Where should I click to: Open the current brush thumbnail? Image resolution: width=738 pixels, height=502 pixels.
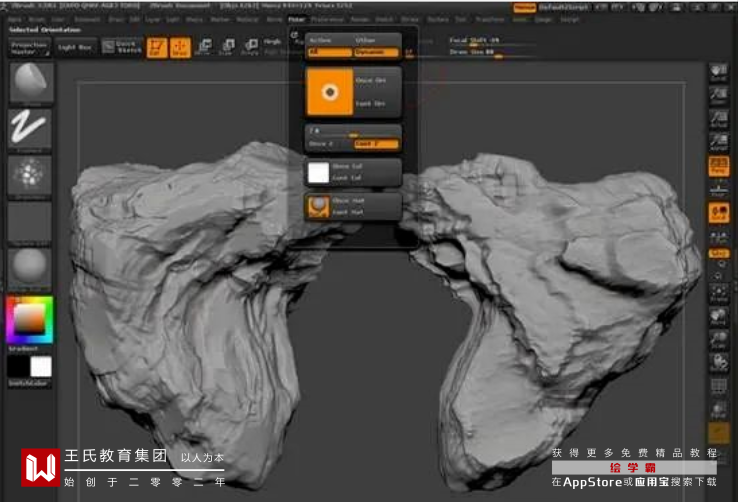[31, 83]
